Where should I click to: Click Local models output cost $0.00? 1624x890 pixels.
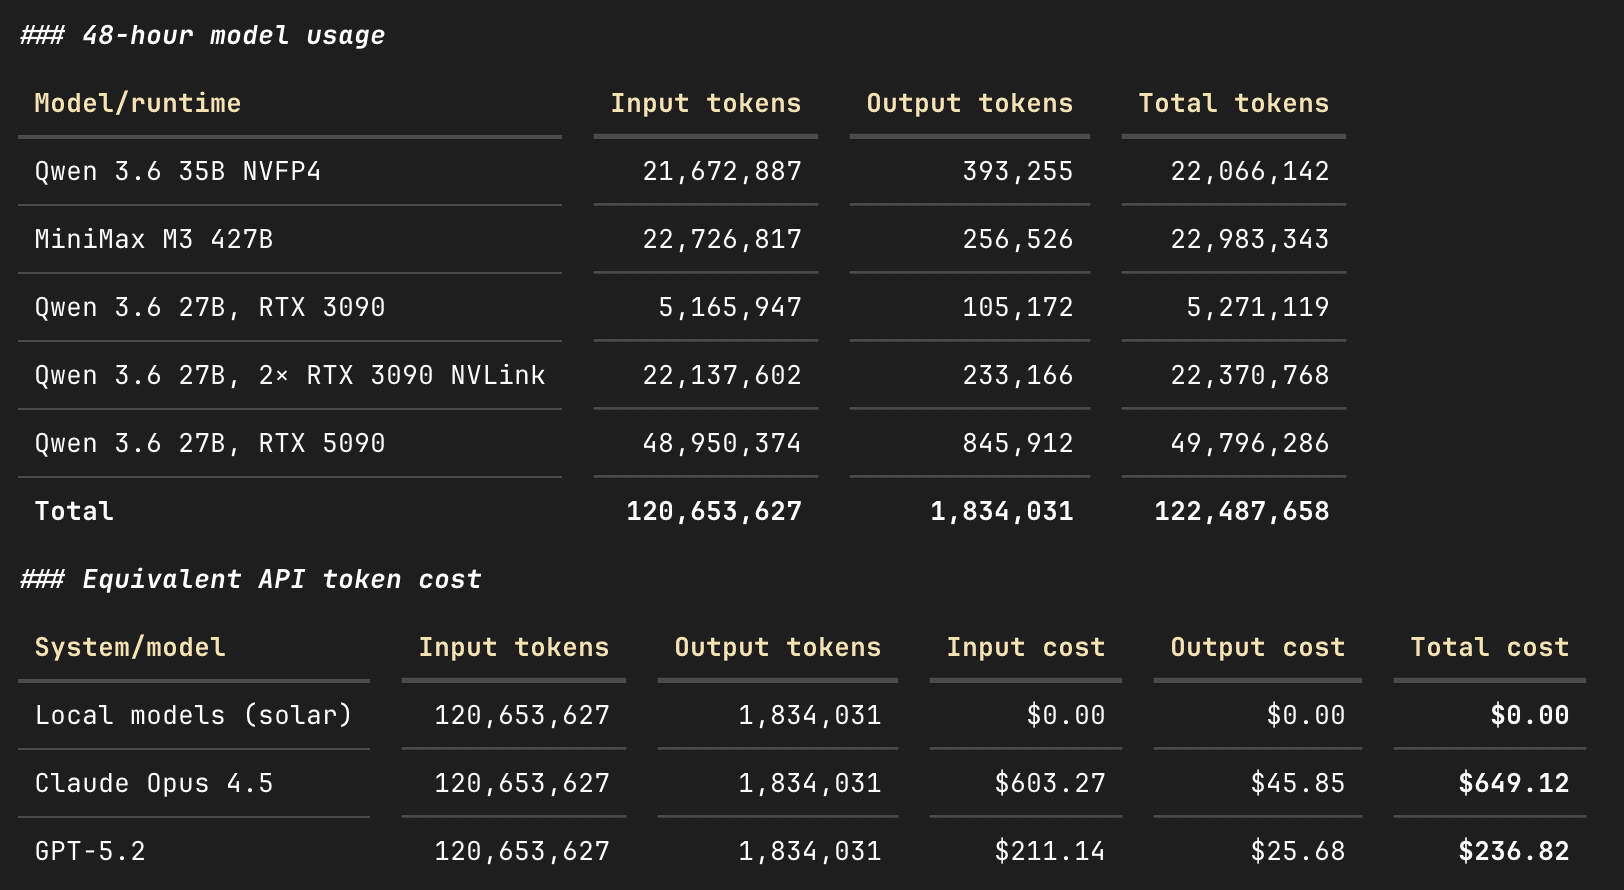coord(1306,715)
